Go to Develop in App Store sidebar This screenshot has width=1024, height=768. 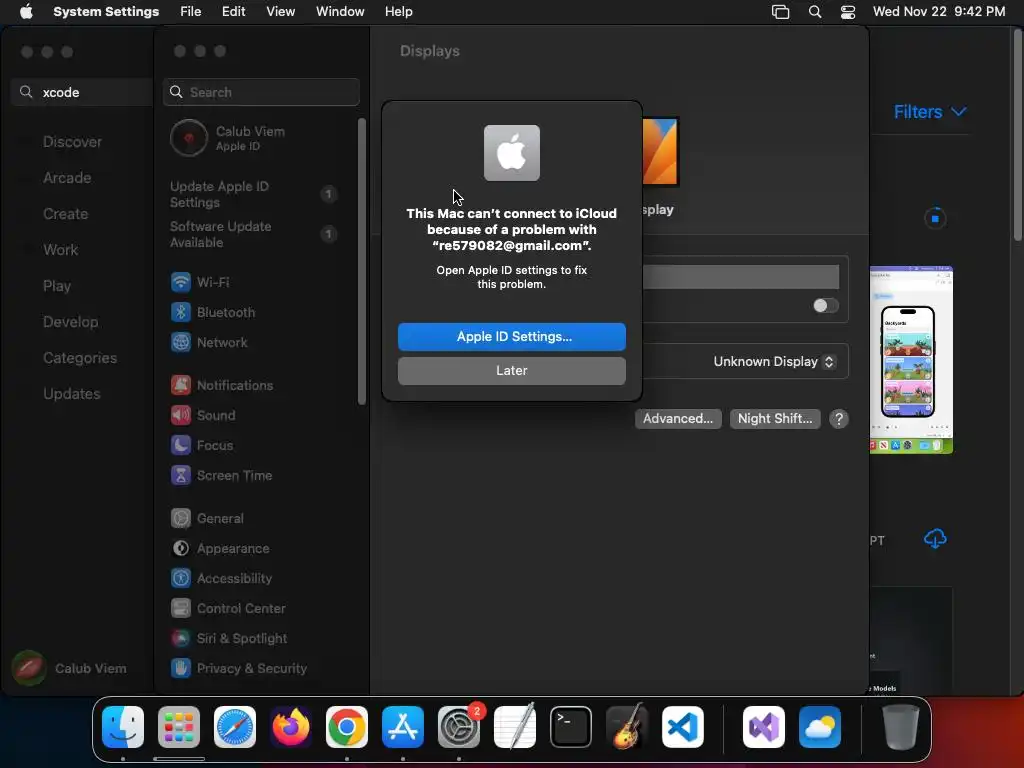71,322
